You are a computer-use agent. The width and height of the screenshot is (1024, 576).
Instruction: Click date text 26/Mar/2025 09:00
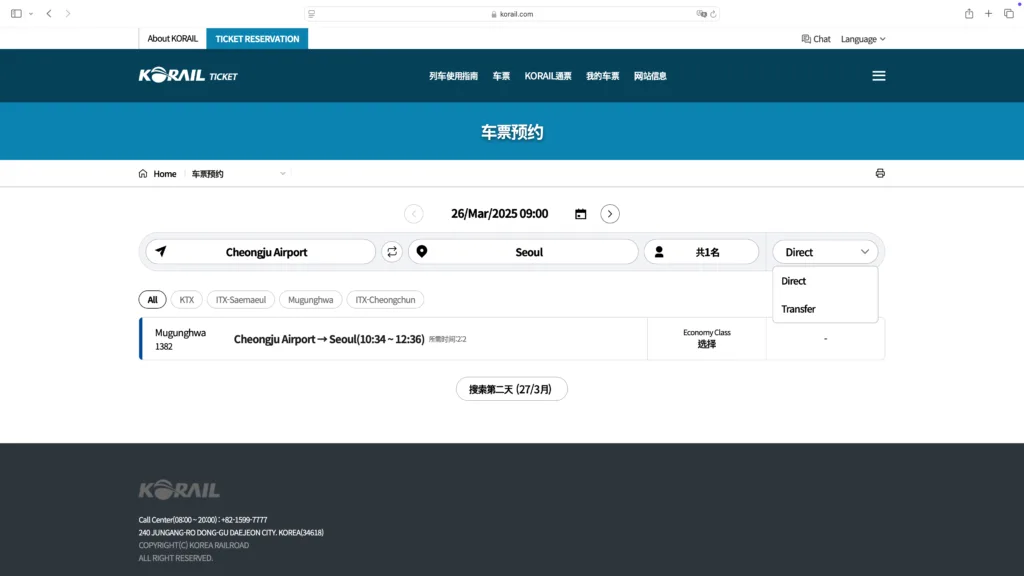pyautogui.click(x=500, y=214)
